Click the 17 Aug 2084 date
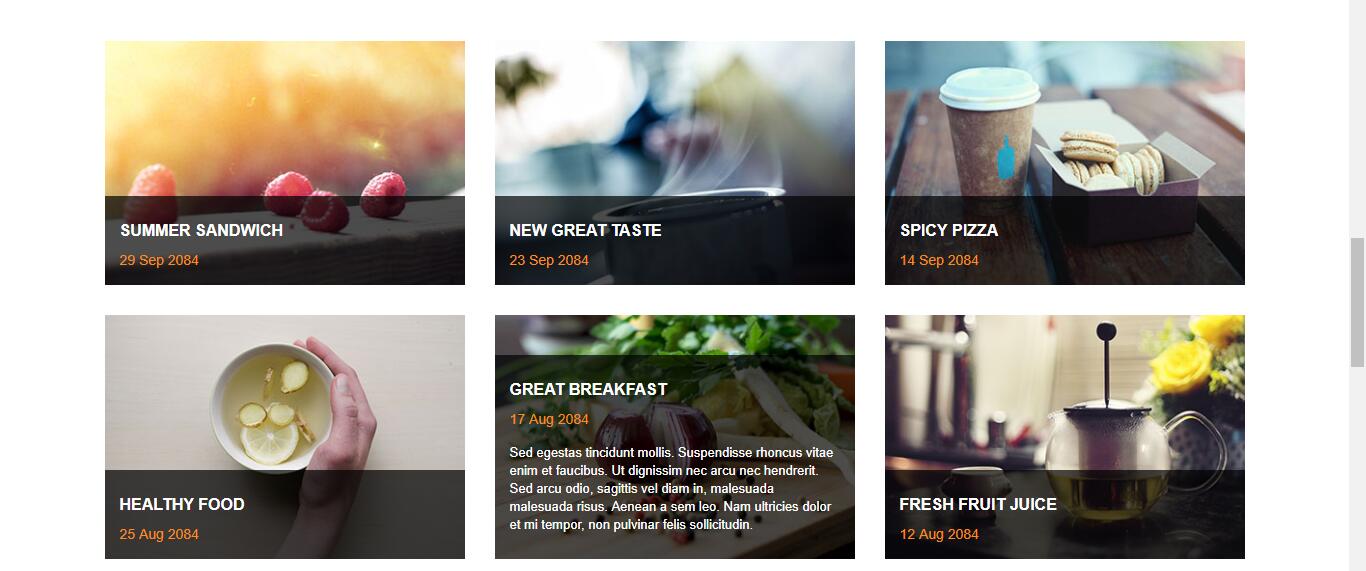The height and width of the screenshot is (571, 1366). click(549, 419)
